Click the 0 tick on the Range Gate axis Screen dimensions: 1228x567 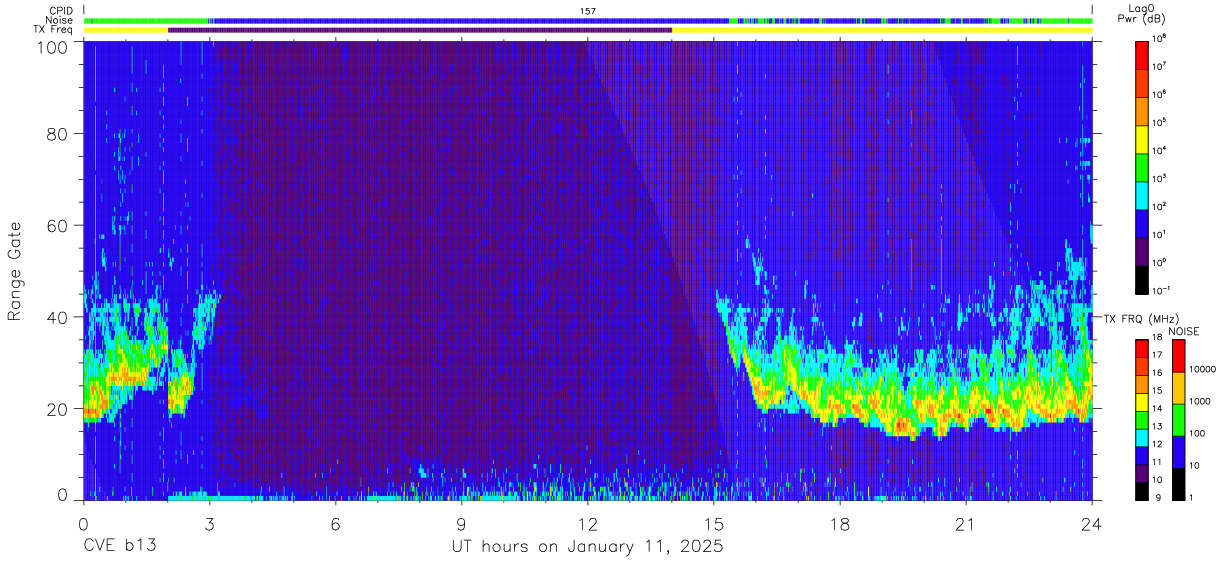[63, 495]
